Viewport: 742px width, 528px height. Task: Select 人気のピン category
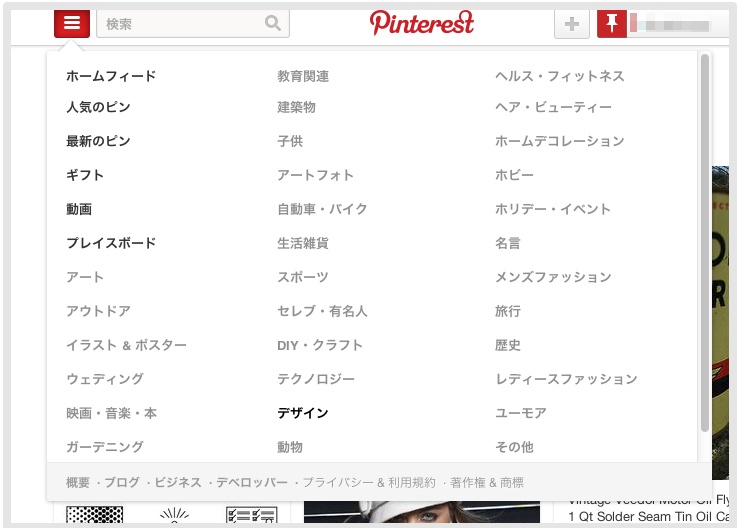(98, 107)
